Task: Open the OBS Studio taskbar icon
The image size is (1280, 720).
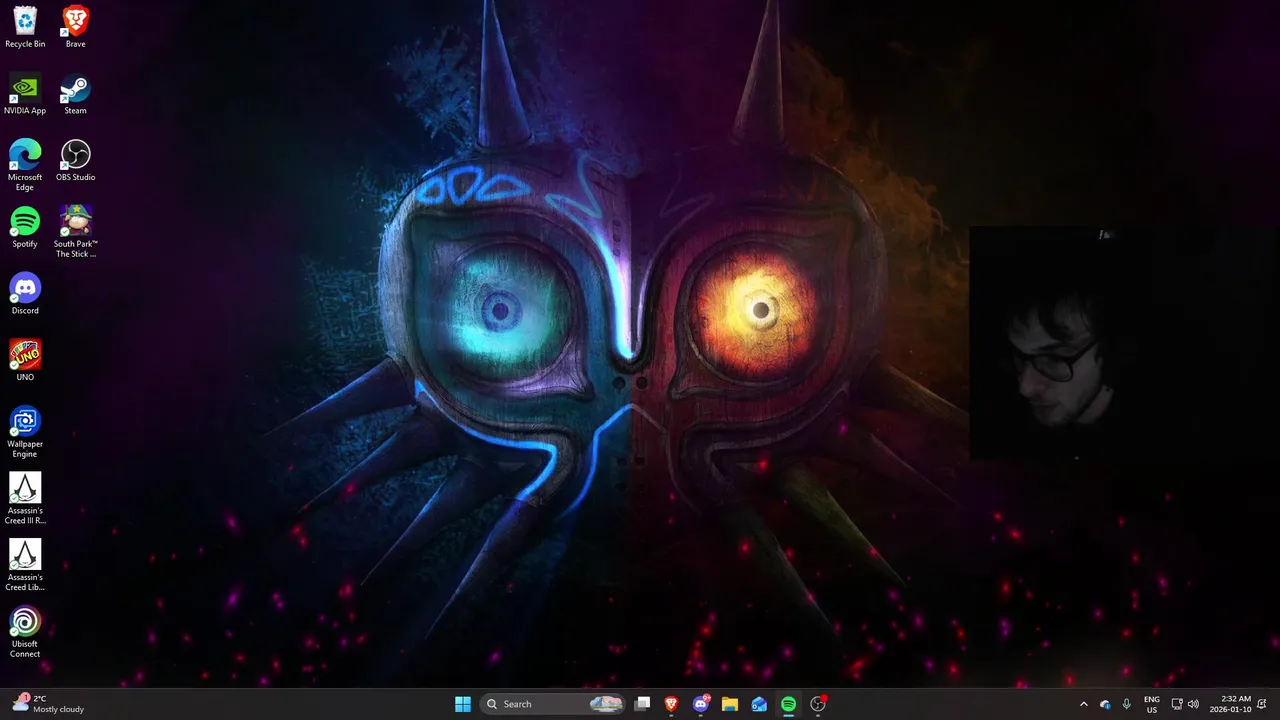Action: pyautogui.click(x=818, y=704)
